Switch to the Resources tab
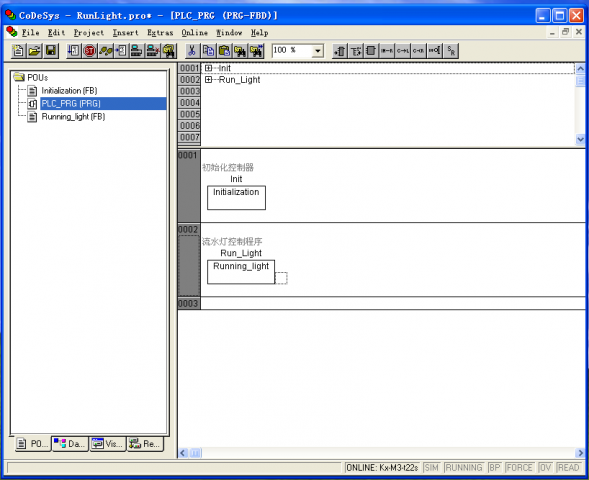The image size is (589, 480). pyautogui.click(x=145, y=444)
